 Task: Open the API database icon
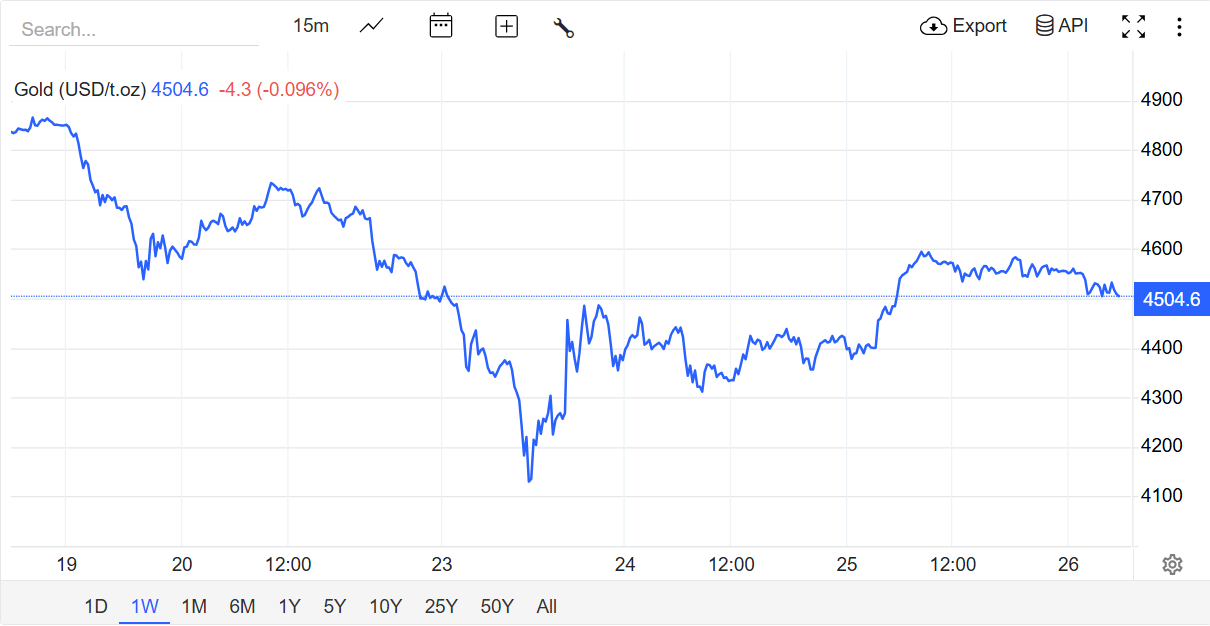1045,26
